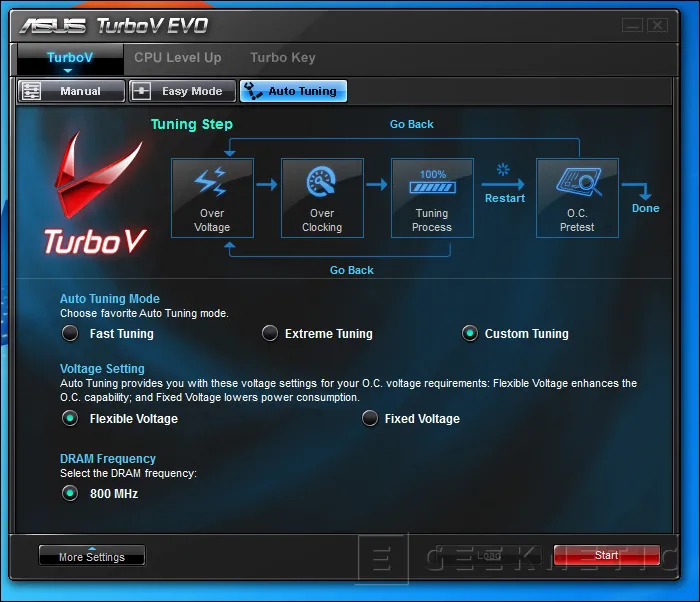Click the Restart label

point(505,198)
